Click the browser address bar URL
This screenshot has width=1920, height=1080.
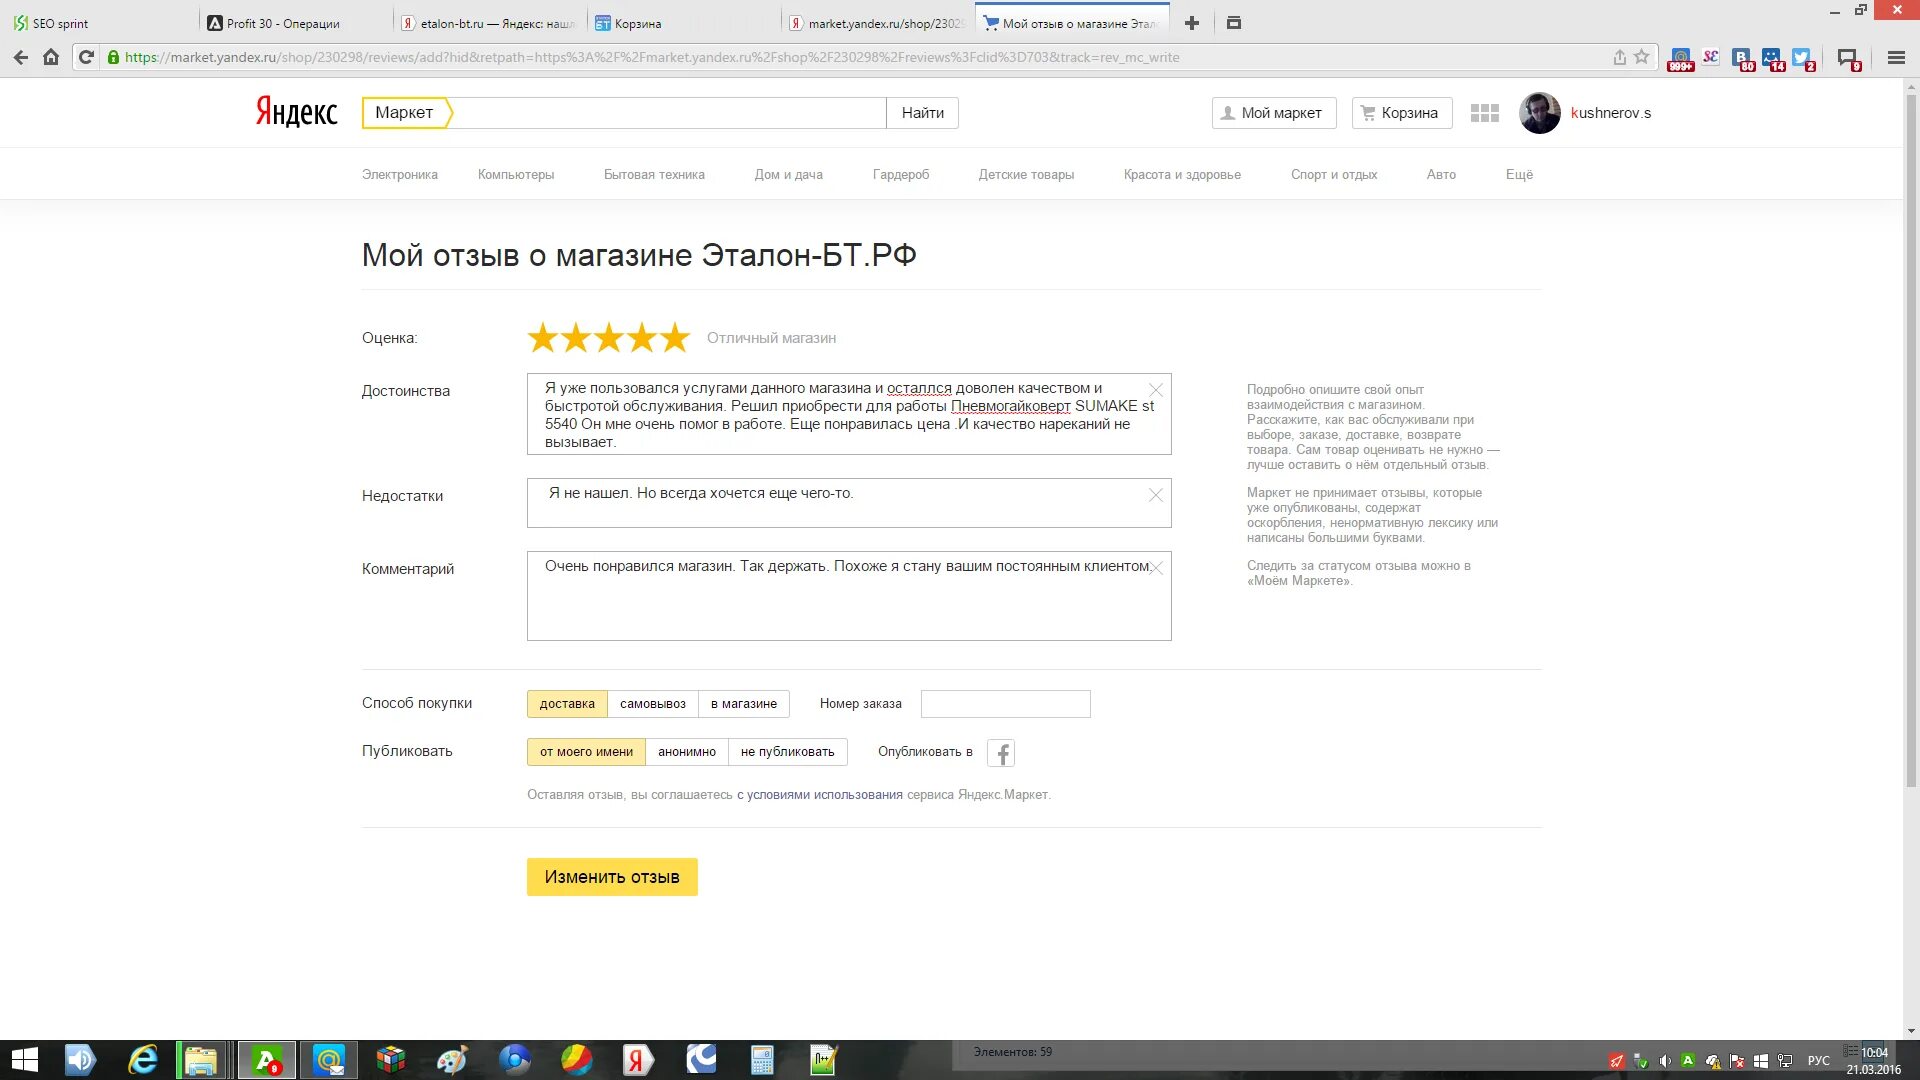coord(652,57)
